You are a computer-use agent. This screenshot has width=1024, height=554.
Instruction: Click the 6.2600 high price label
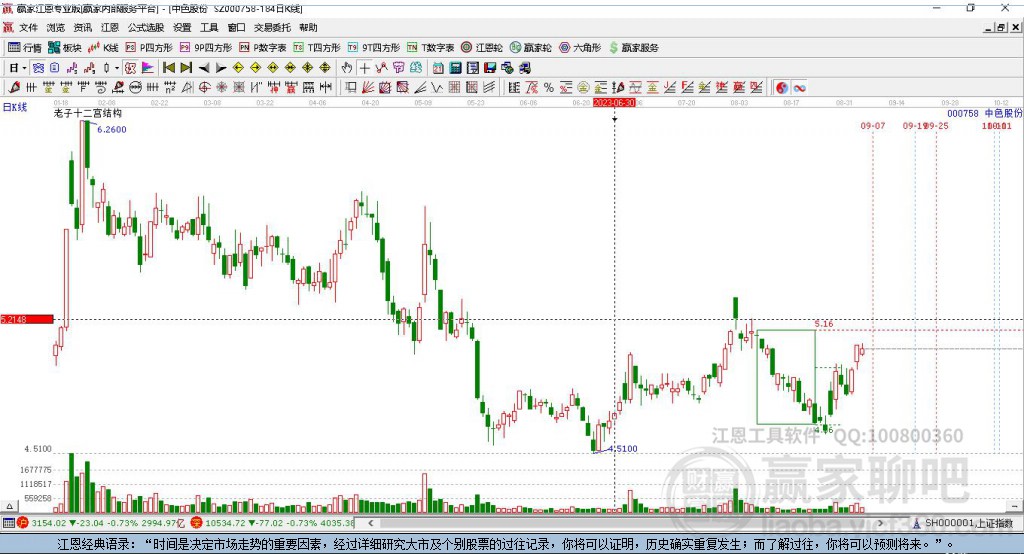pos(112,129)
